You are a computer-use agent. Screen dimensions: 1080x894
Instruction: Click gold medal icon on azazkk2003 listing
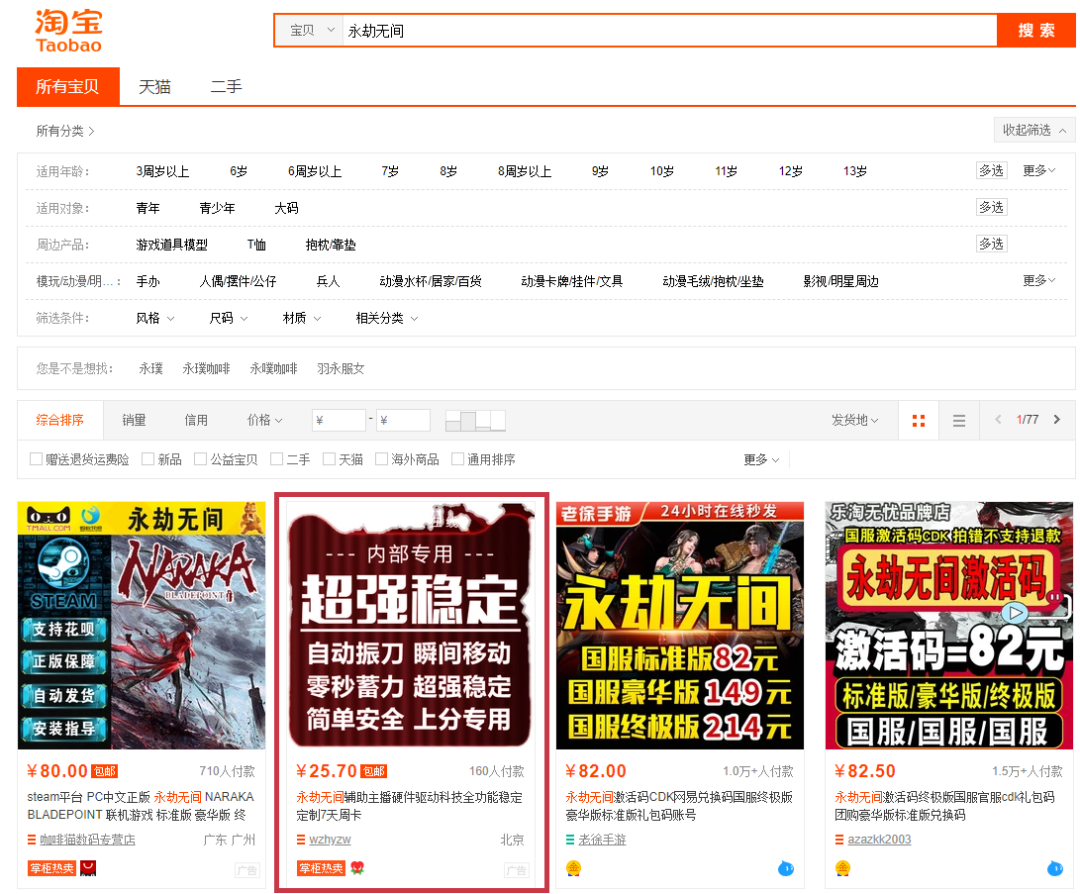(842, 869)
